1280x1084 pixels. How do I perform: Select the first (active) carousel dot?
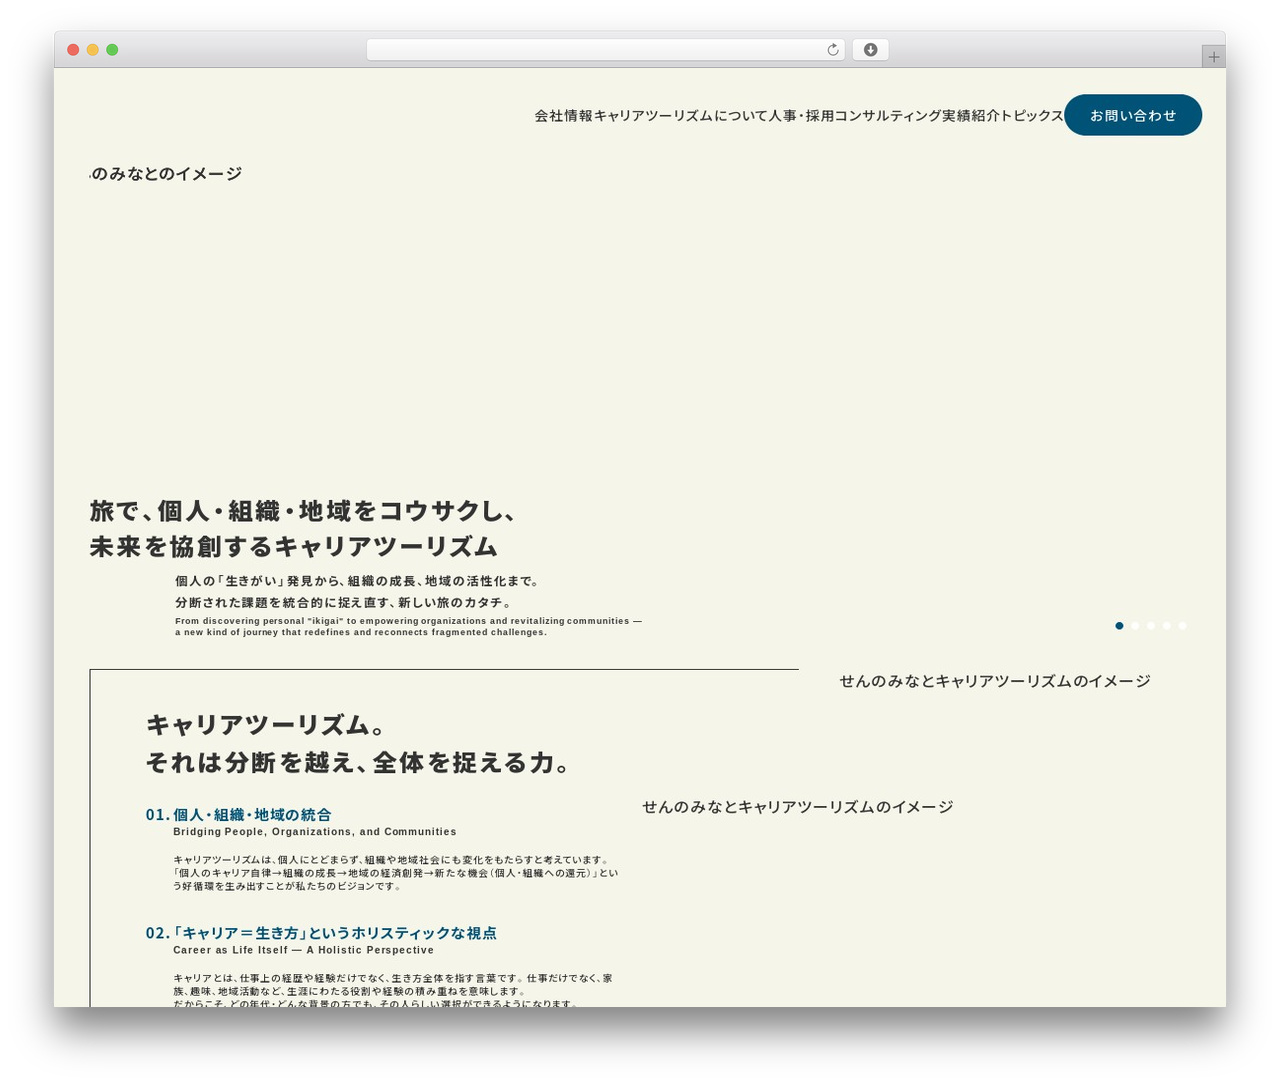(1119, 626)
